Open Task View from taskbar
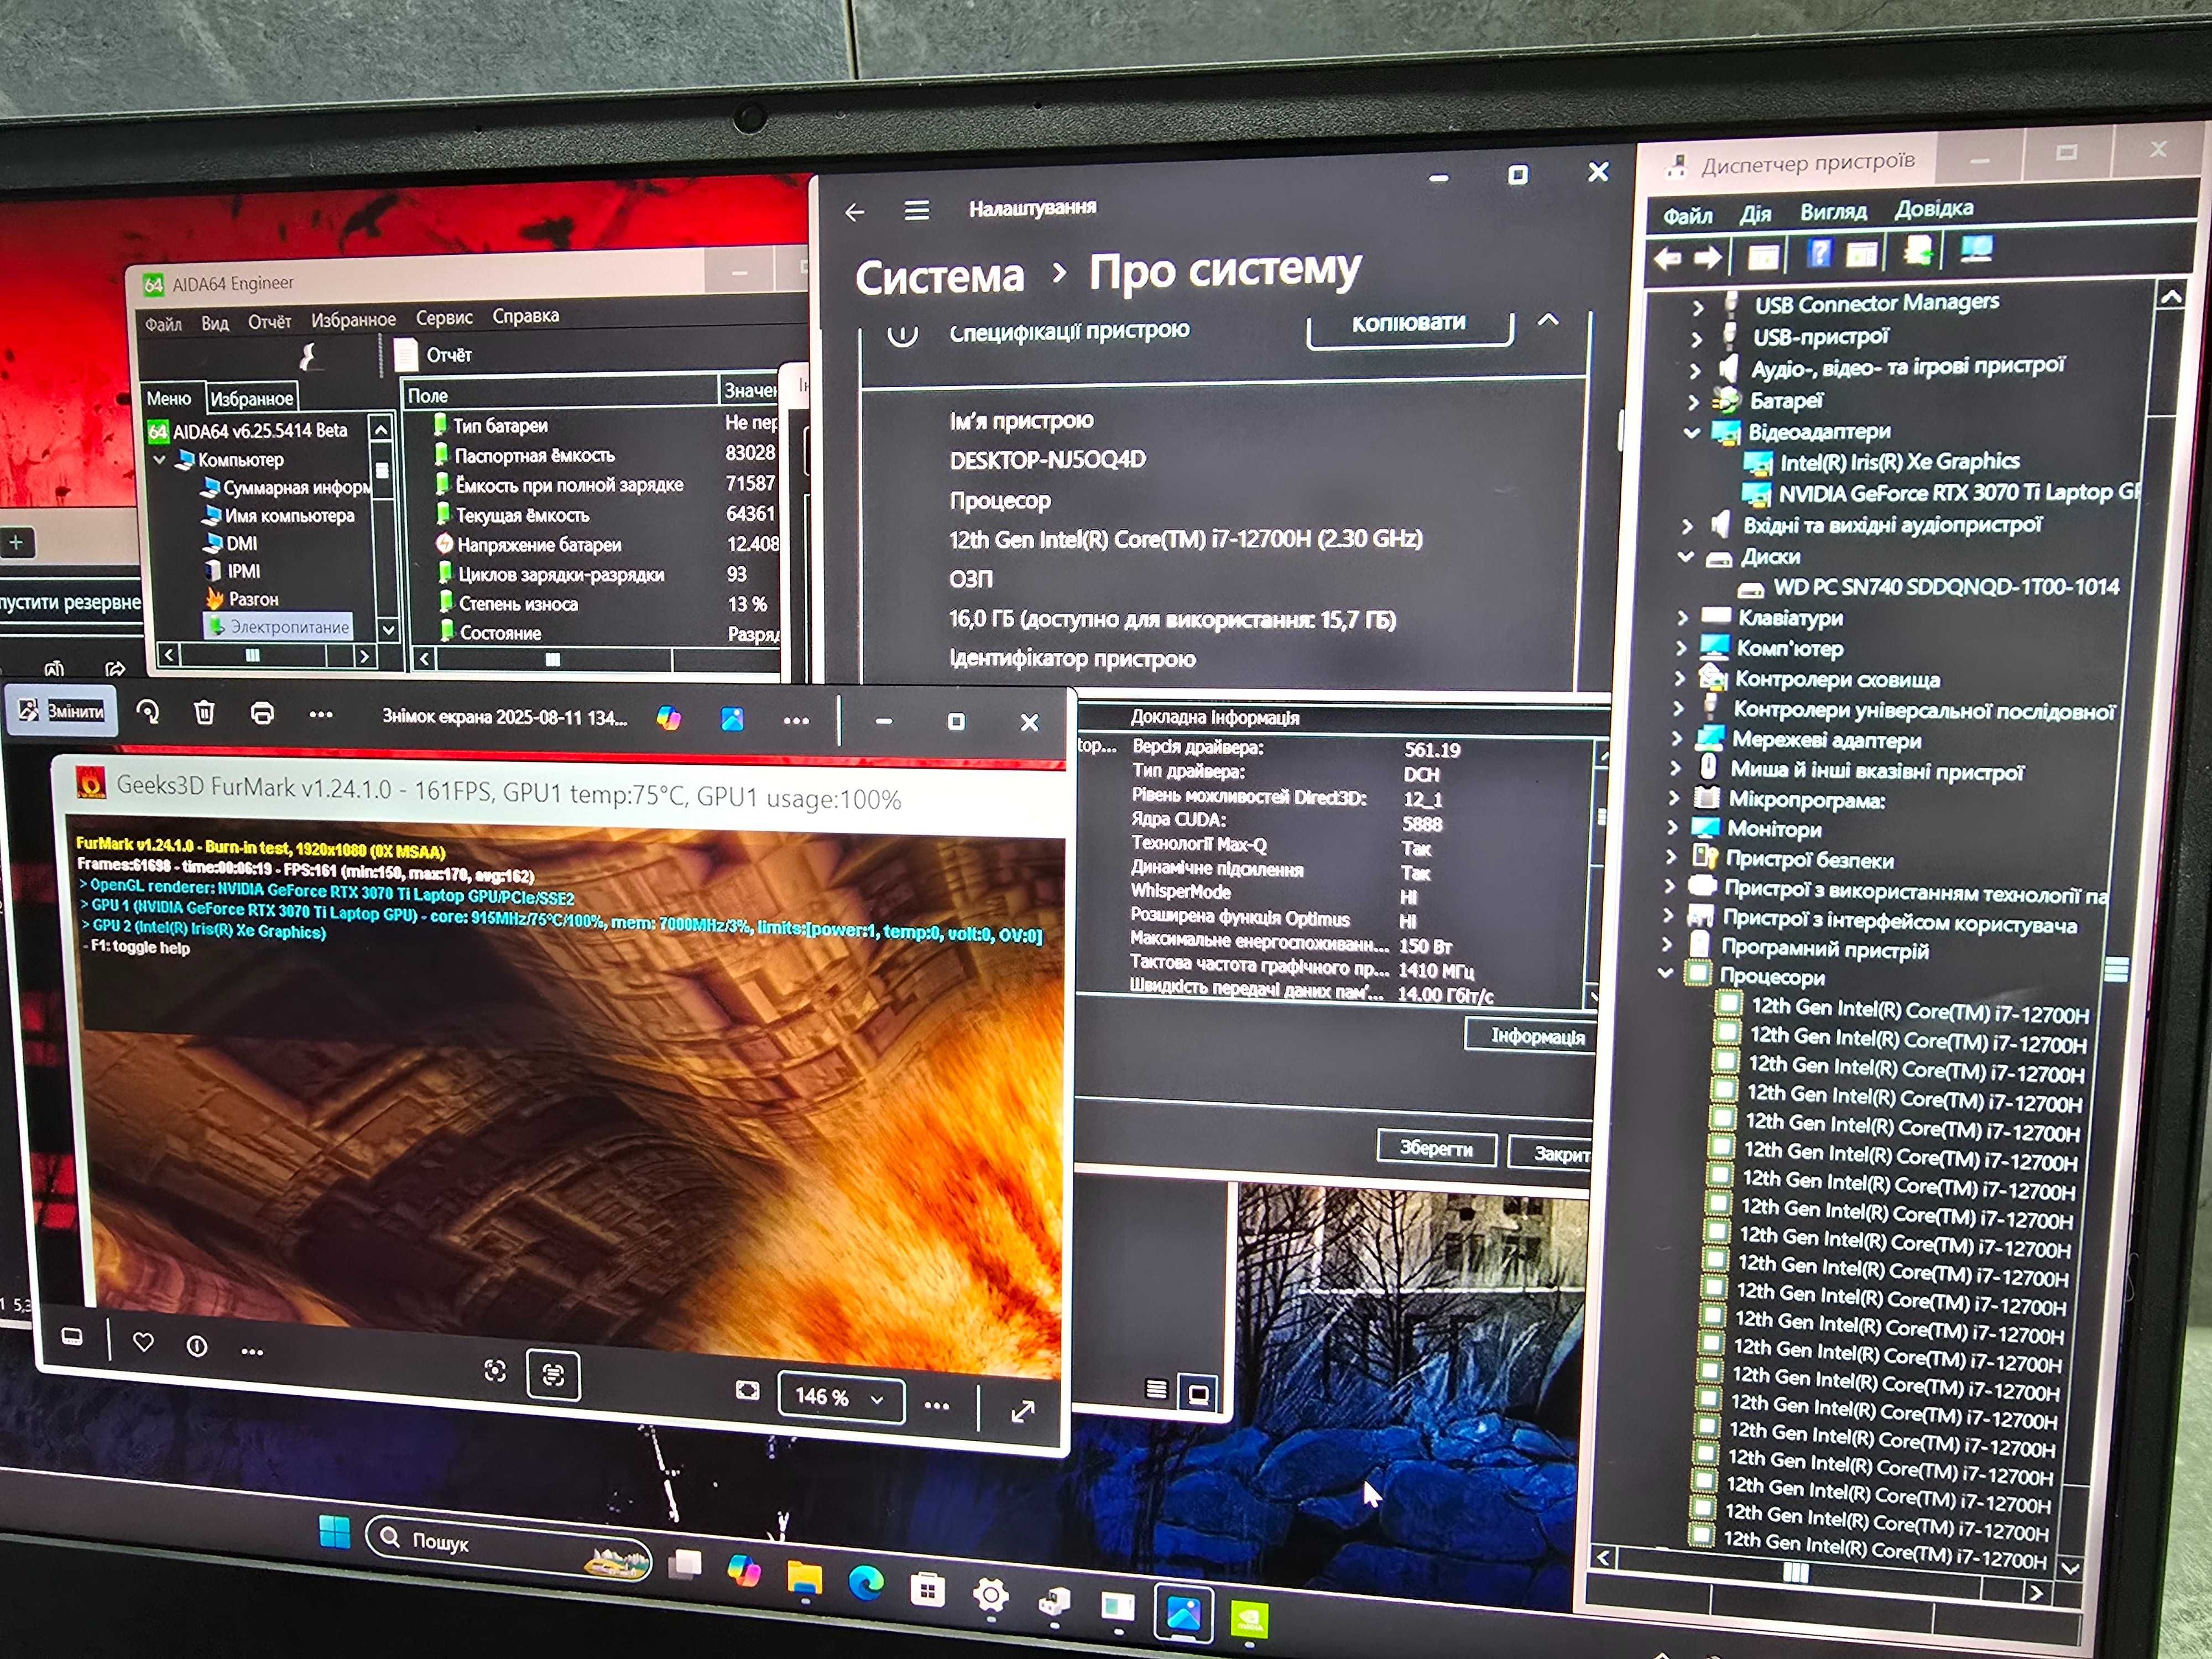 [686, 1565]
